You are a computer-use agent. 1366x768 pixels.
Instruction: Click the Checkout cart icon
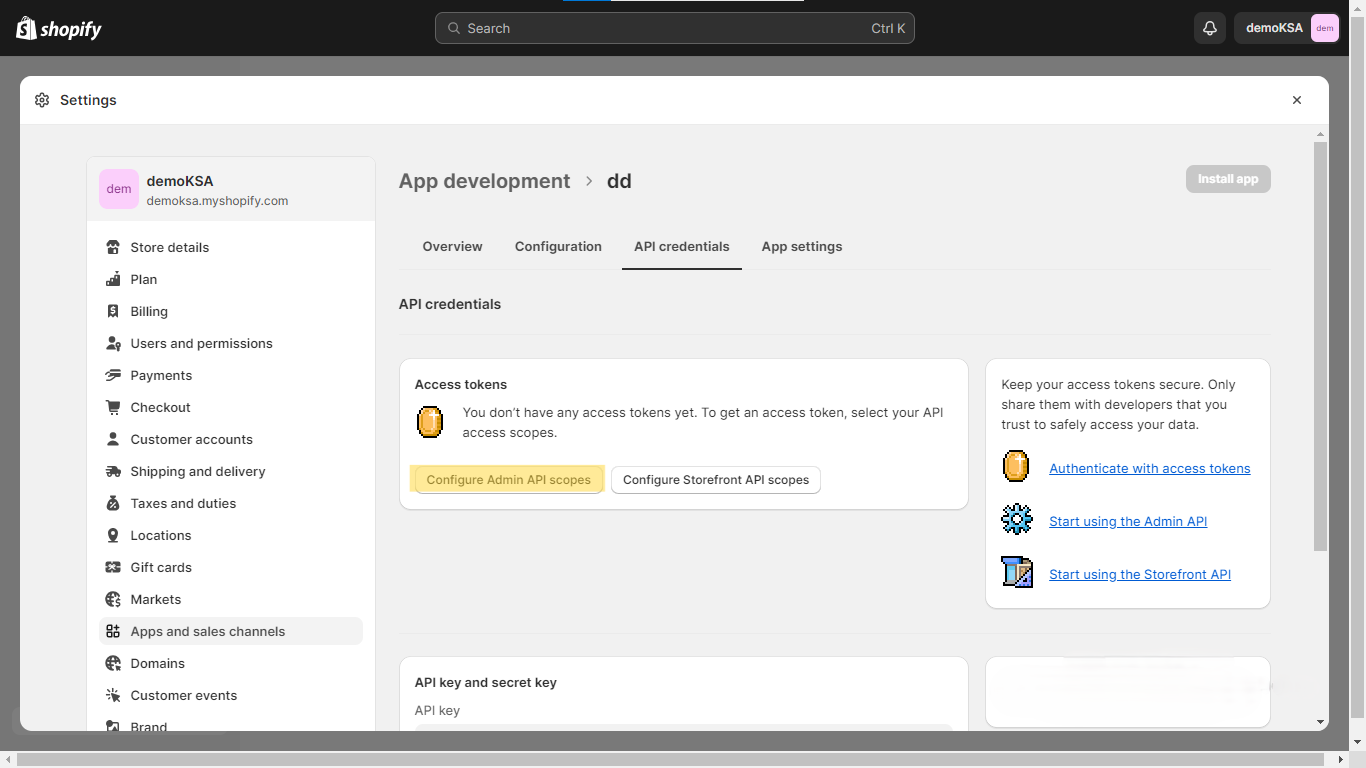[x=113, y=407]
